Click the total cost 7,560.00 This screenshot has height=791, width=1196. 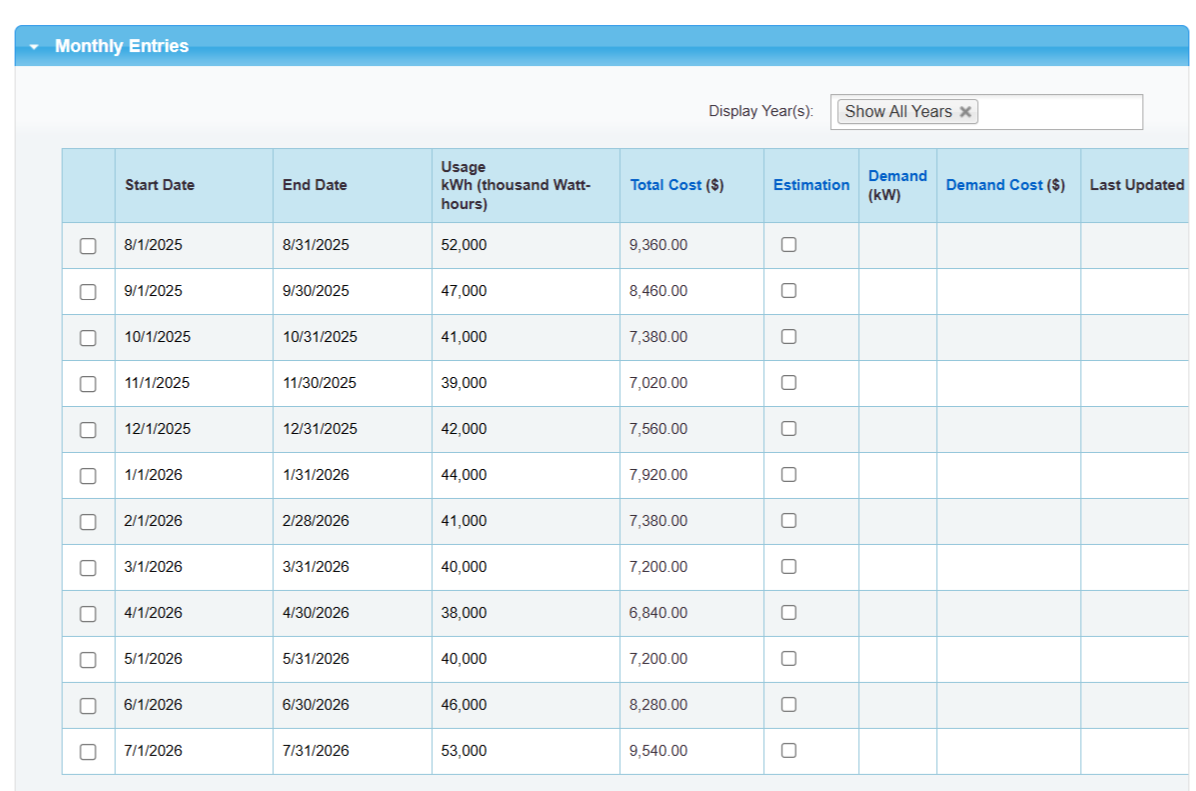pos(658,429)
